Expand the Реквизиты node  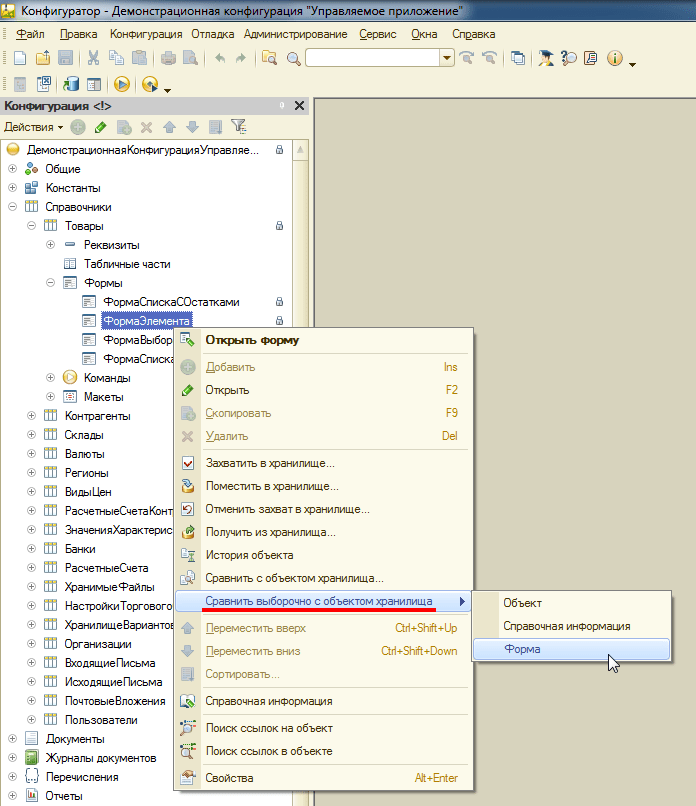click(50, 245)
